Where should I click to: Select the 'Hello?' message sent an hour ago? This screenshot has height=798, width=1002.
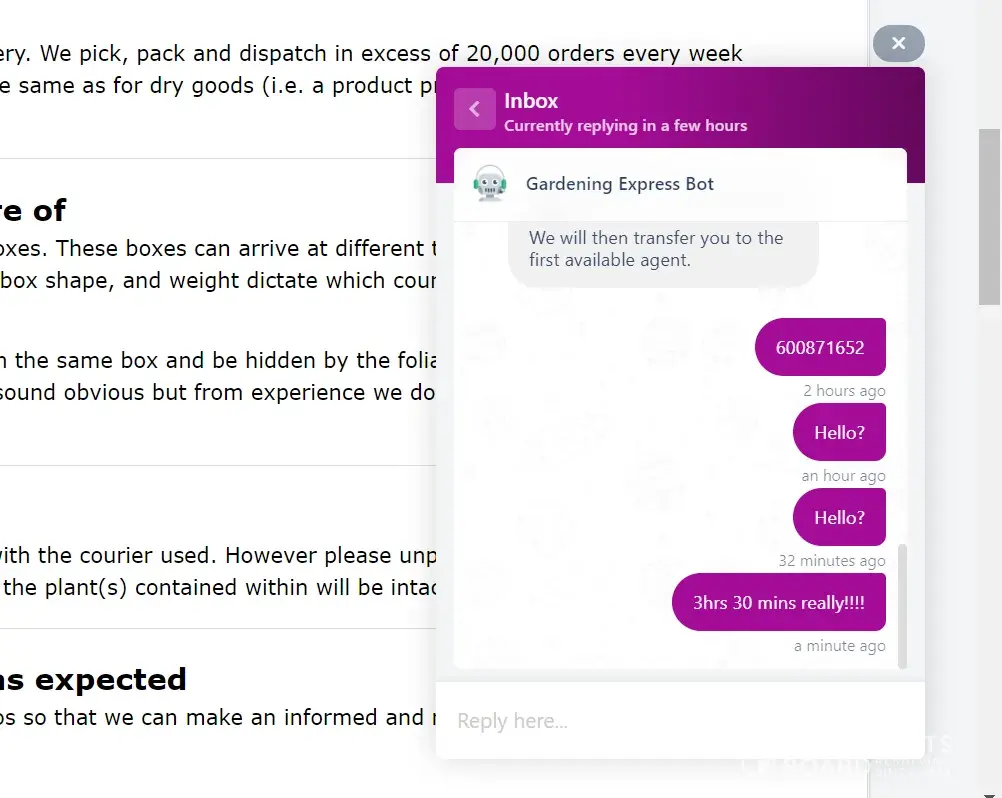point(839,432)
